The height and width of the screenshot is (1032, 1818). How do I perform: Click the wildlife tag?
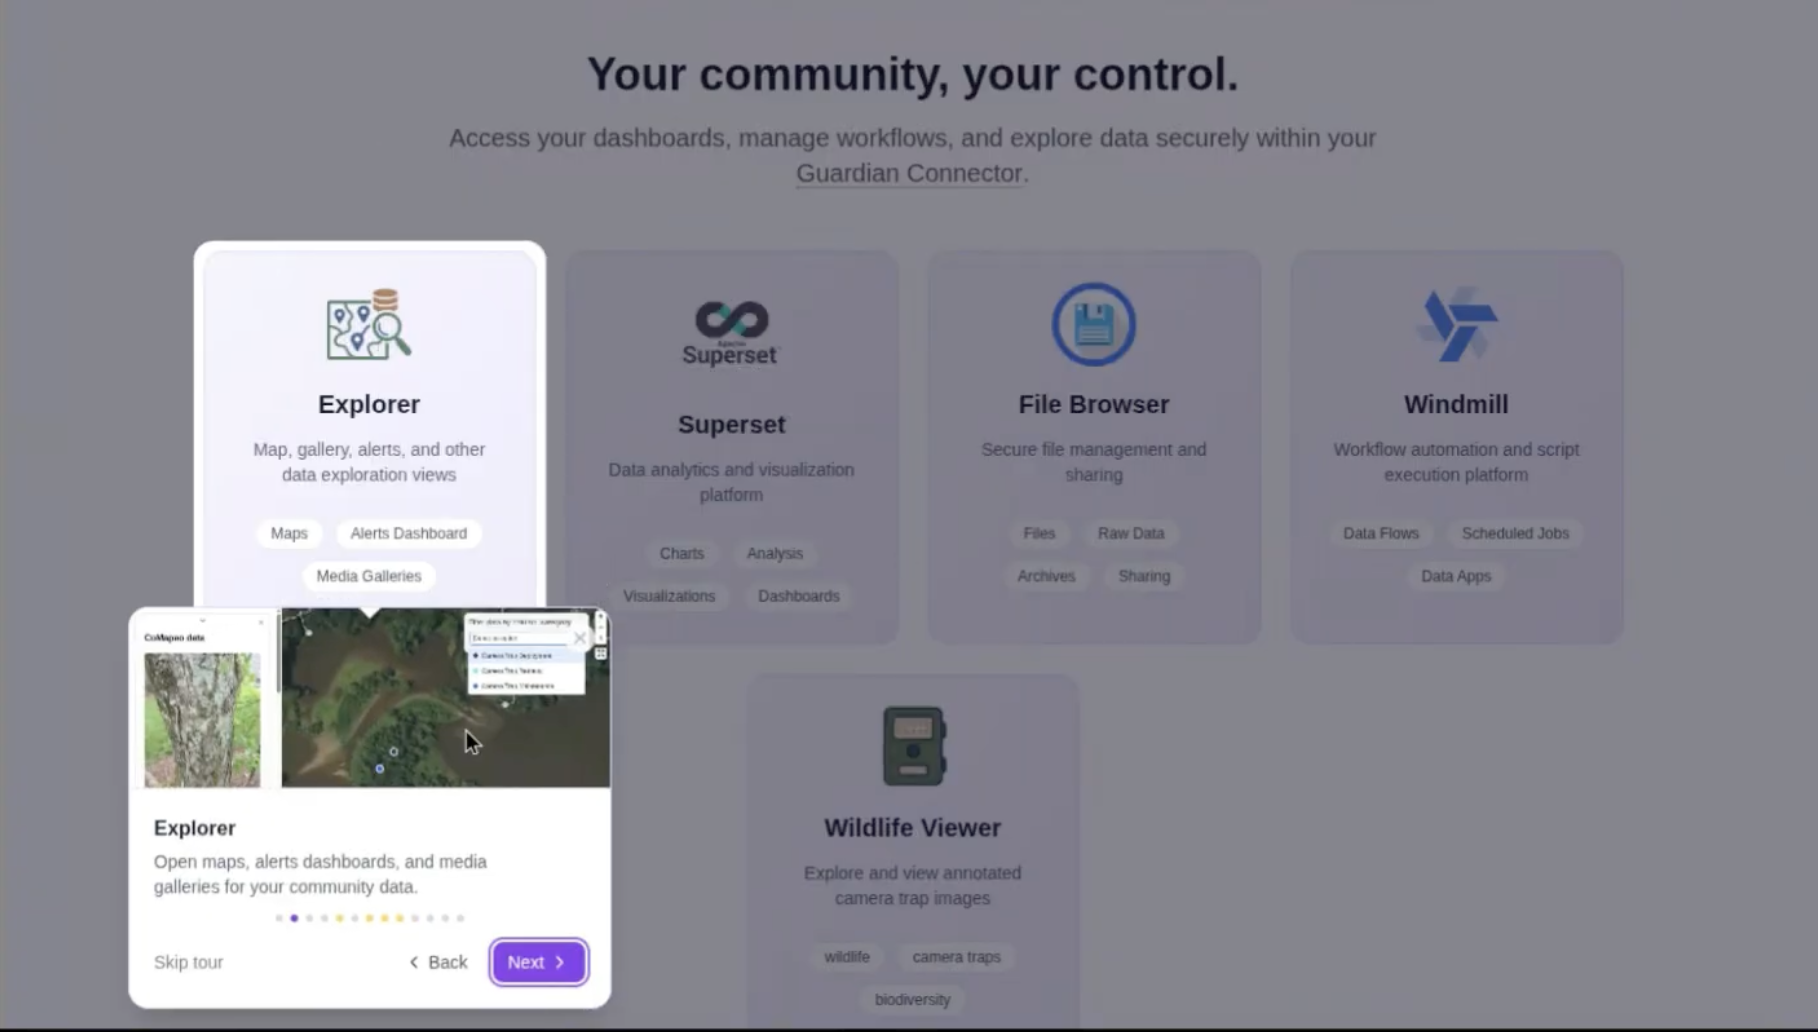point(847,957)
